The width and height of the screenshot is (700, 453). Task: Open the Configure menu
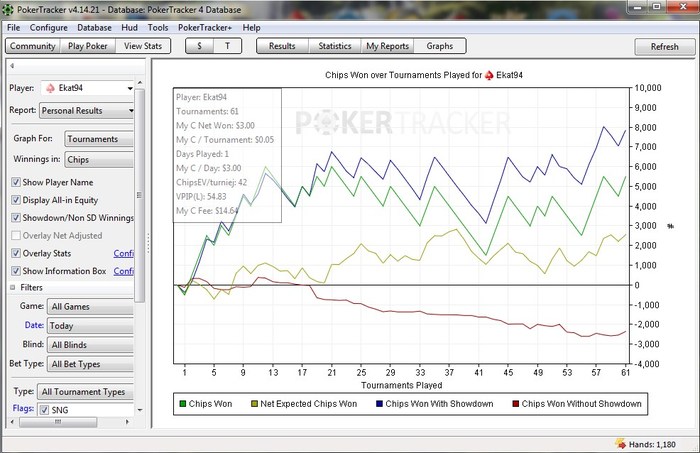click(49, 28)
